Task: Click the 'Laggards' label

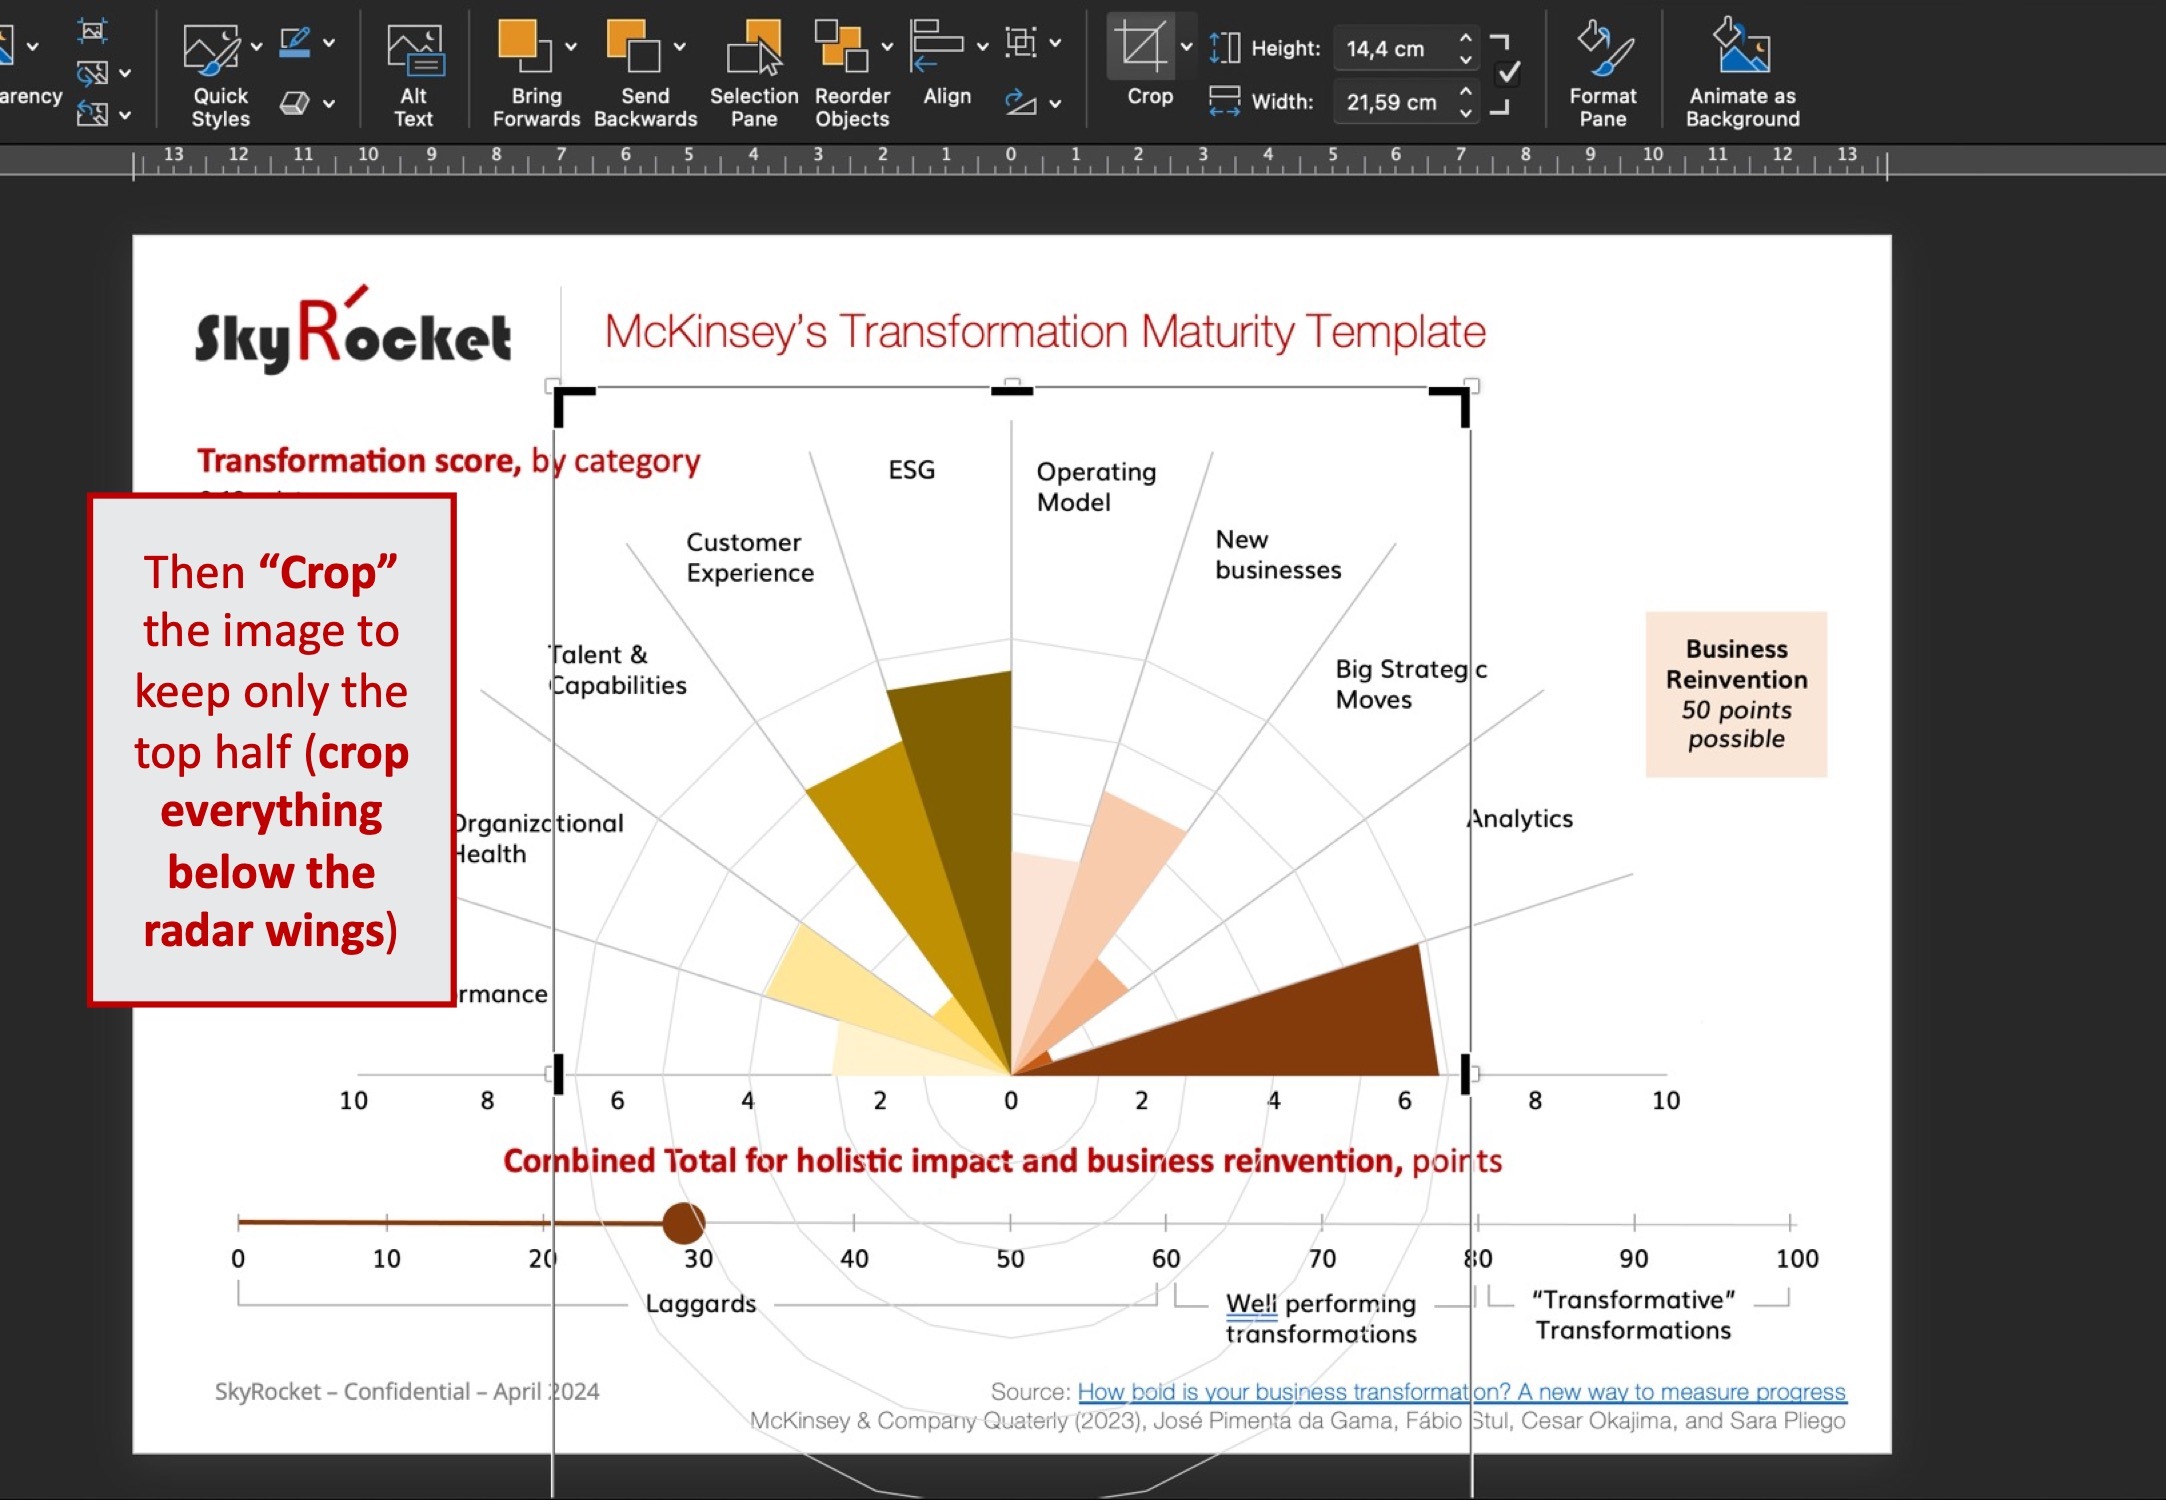Action: click(x=701, y=1304)
